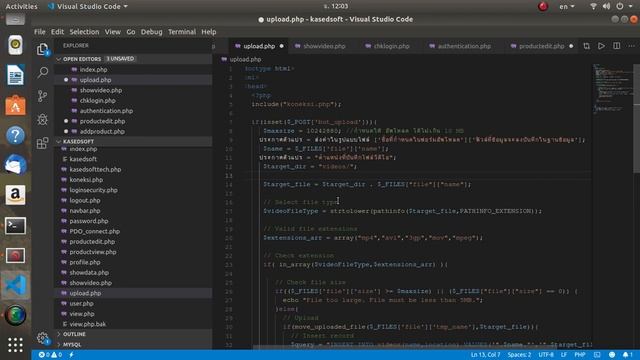The image size is (640, 360).
Task: Open the Visual Studio Code app menu in the top bar
Action: [87, 6]
